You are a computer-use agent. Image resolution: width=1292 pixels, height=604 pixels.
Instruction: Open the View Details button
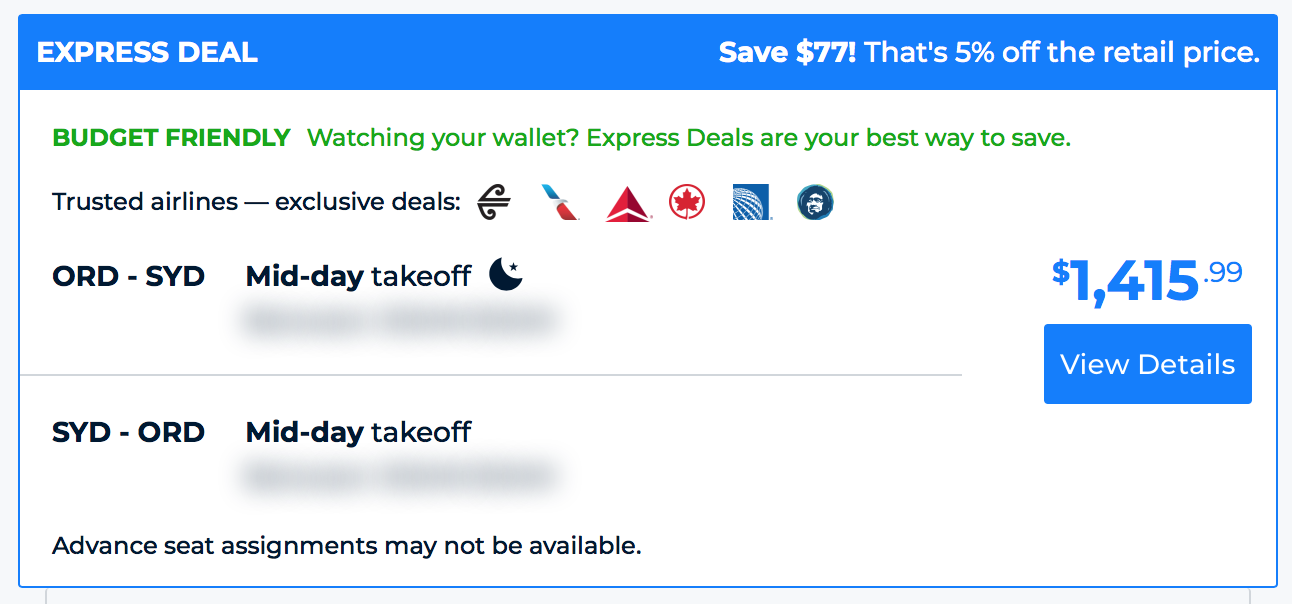tap(1147, 364)
